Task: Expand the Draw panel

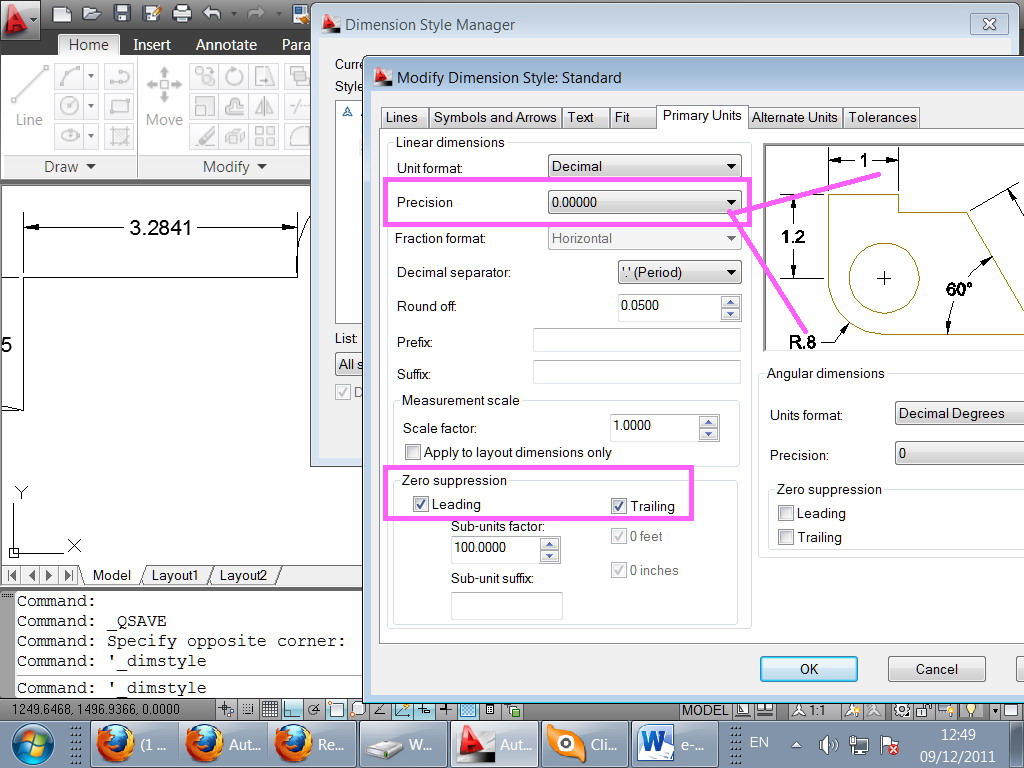Action: (70, 167)
